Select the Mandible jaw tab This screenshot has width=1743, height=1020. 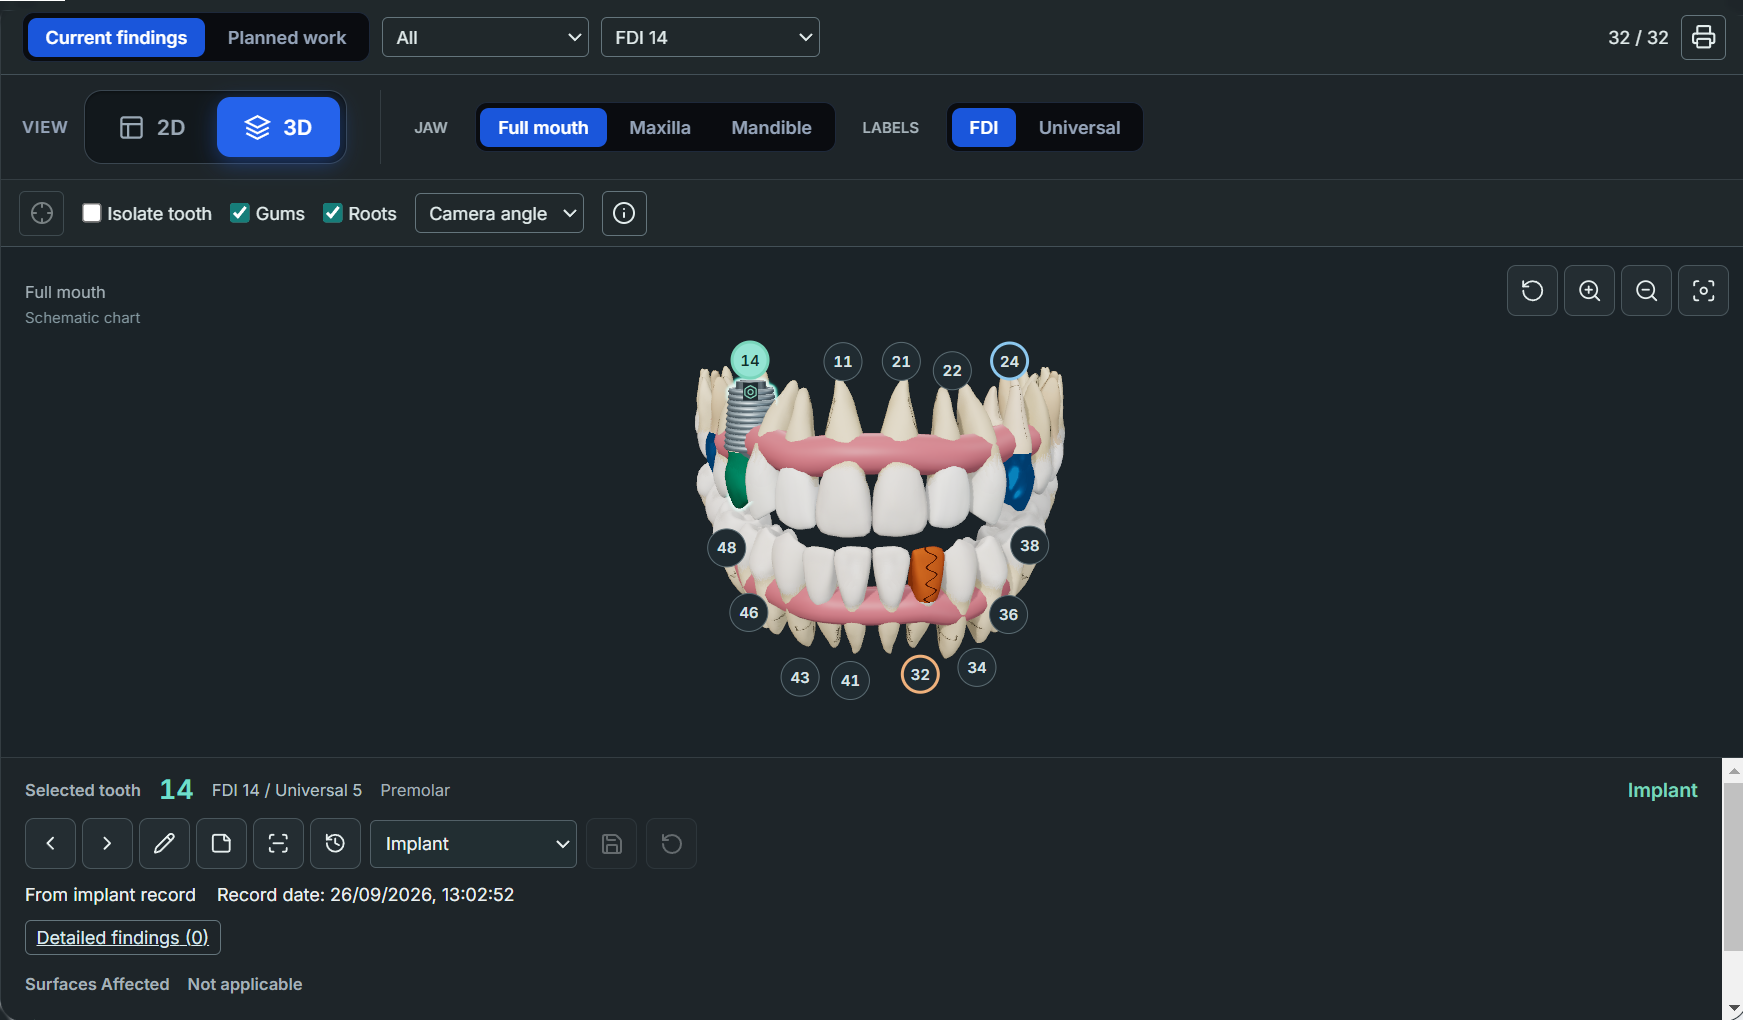771,128
